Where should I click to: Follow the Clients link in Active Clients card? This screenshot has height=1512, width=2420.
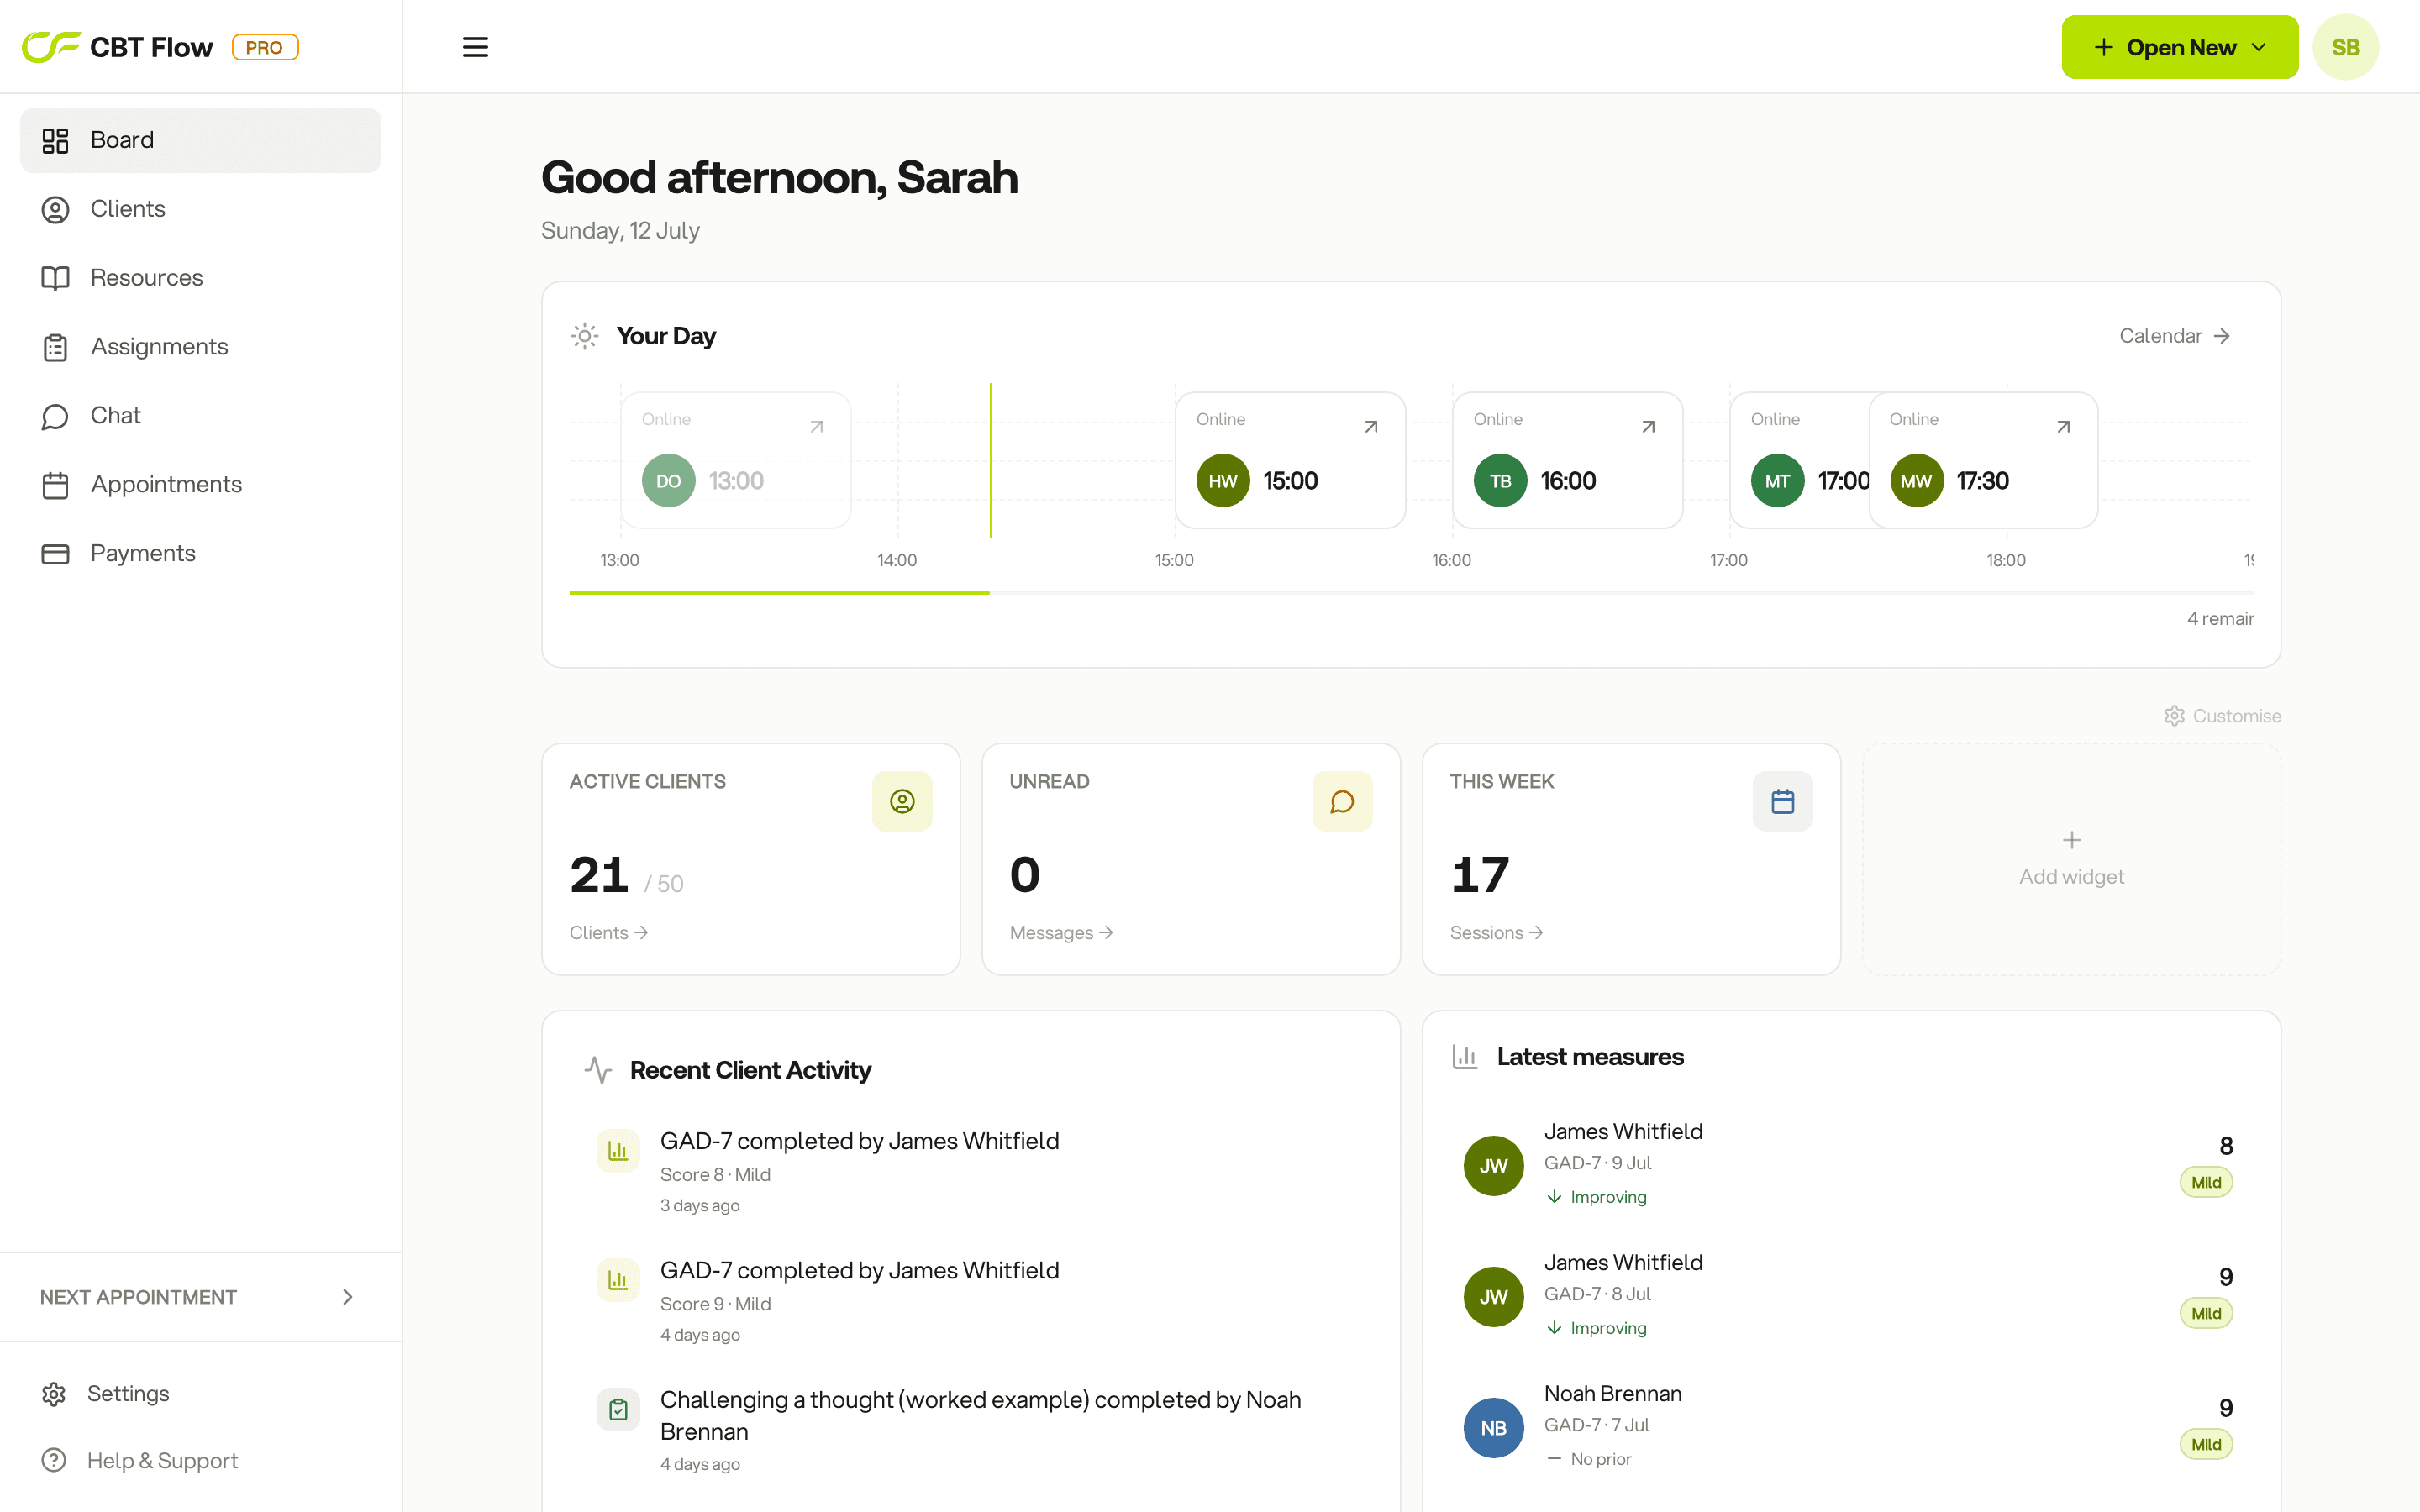608,933
